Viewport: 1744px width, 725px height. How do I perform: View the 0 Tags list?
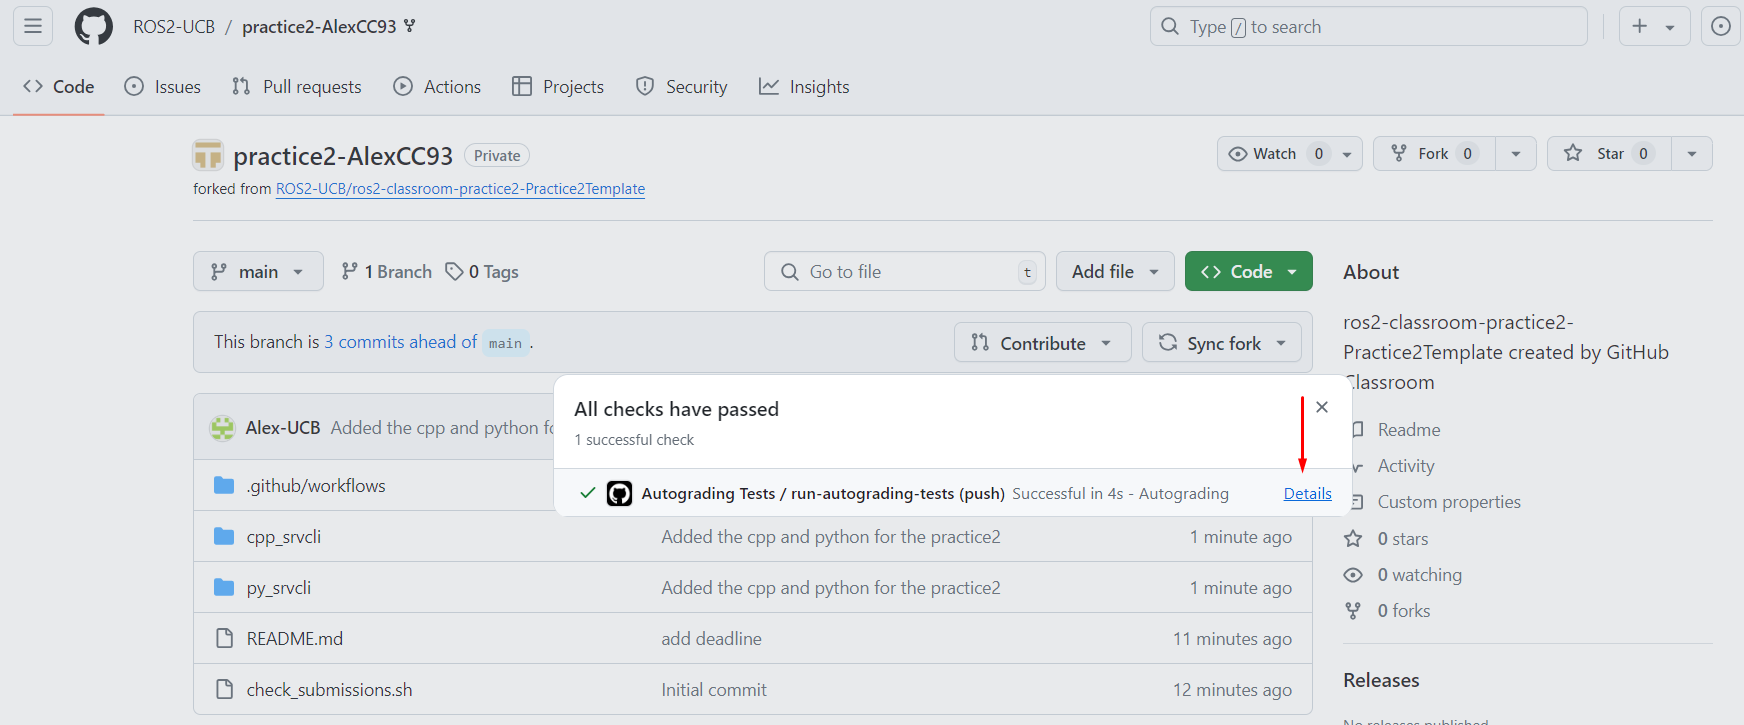click(482, 271)
